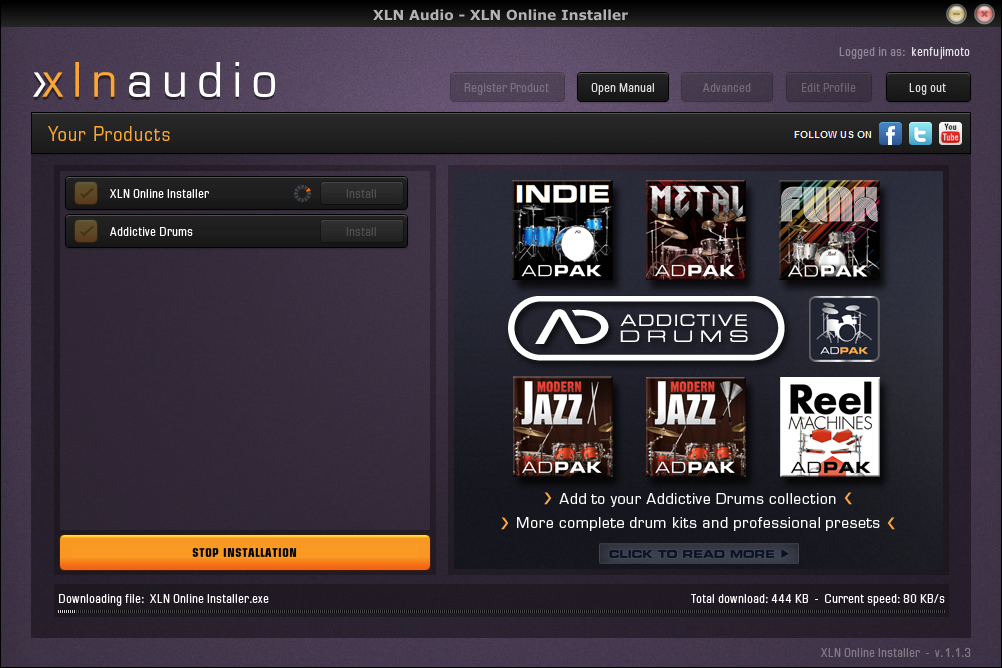This screenshot has height=668, width=1002.
Task: Click the Register Product button
Action: point(507,88)
